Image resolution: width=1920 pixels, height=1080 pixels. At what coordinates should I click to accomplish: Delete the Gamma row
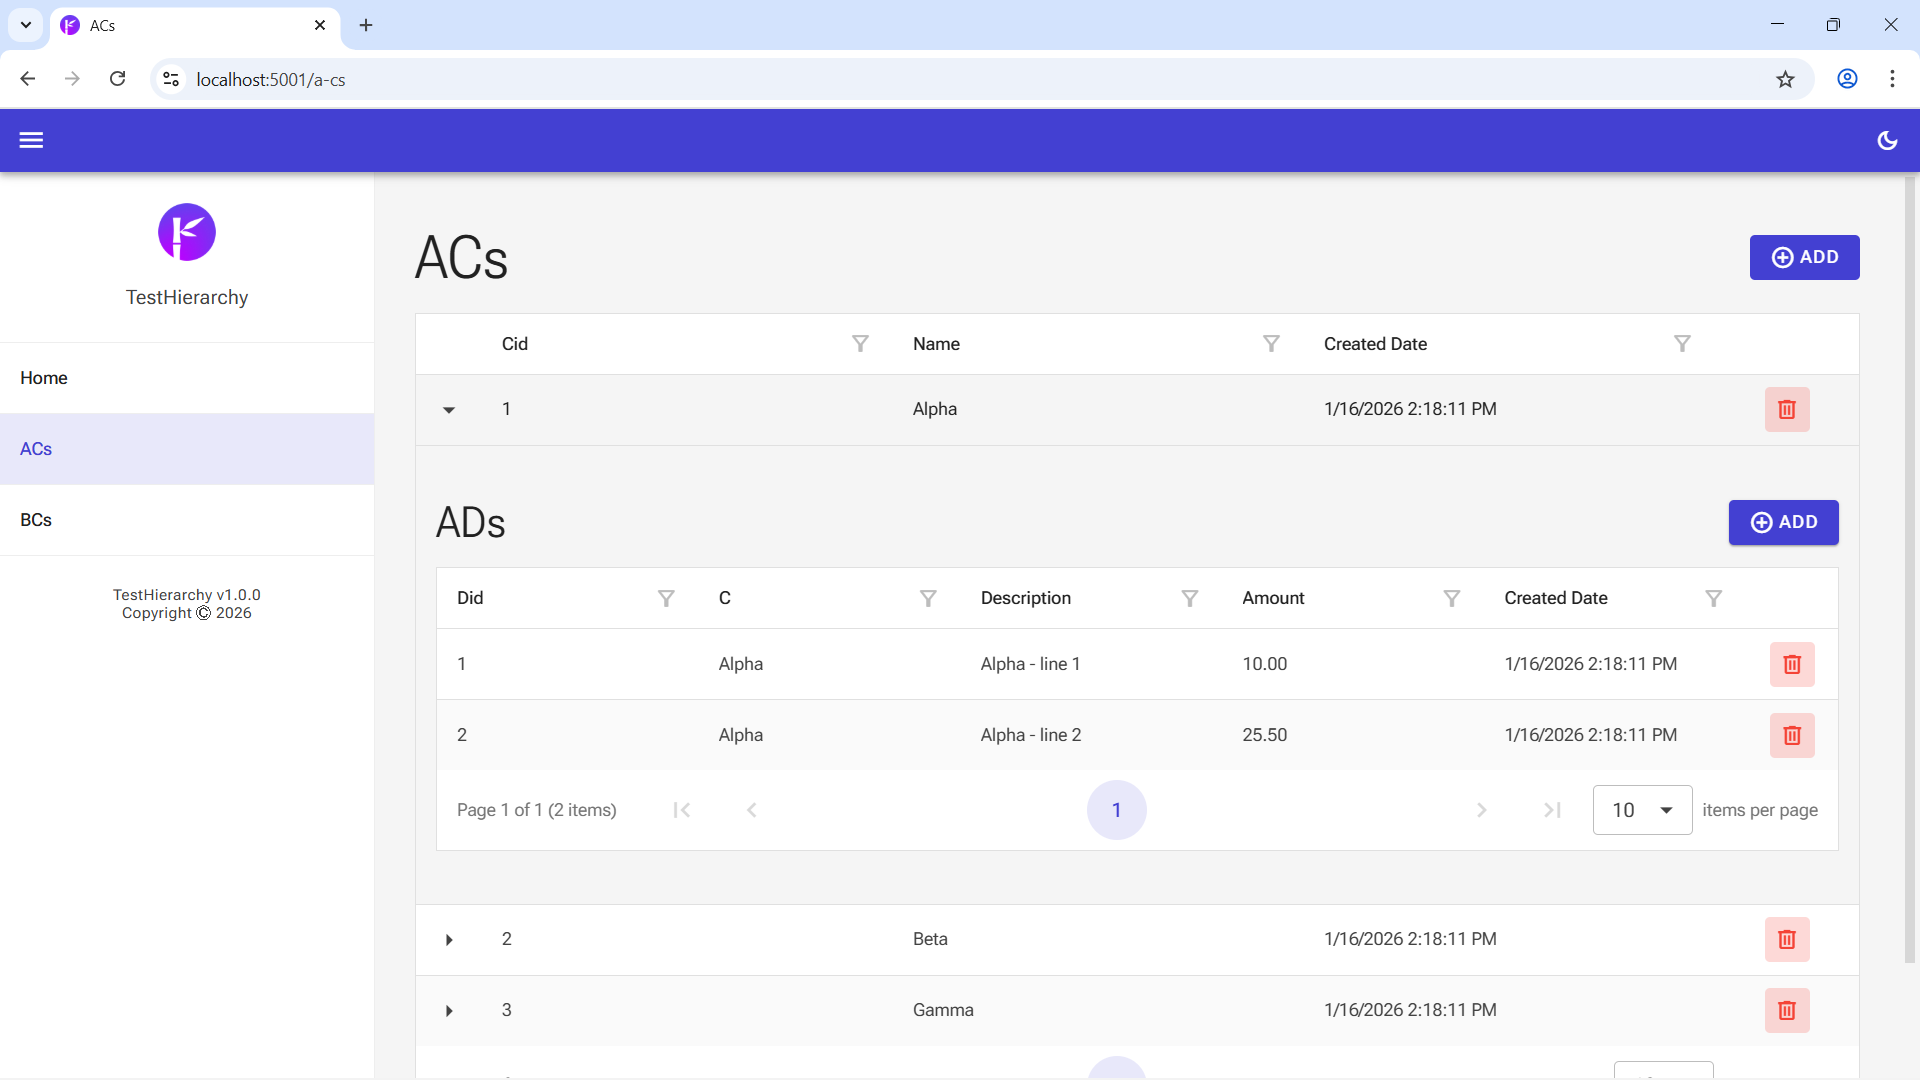click(x=1786, y=1010)
